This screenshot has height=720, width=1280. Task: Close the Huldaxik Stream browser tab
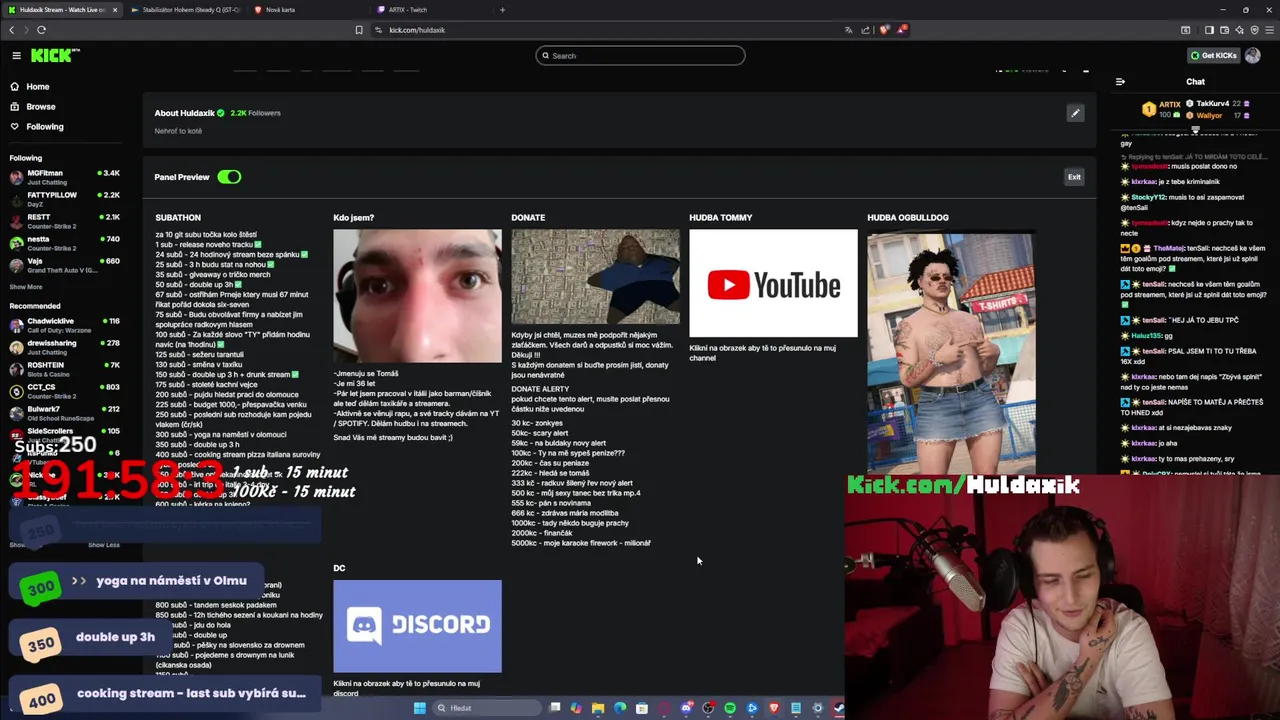click(115, 10)
